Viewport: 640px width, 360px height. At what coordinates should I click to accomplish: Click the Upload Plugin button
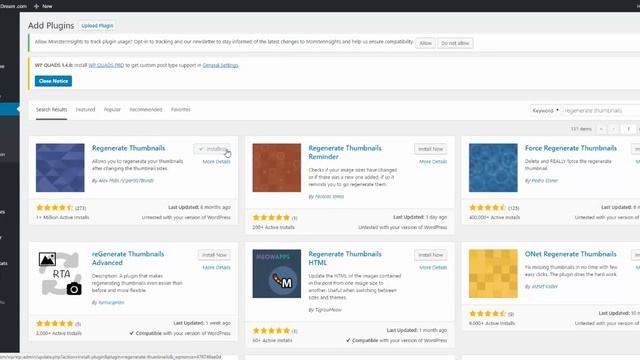coord(97,26)
